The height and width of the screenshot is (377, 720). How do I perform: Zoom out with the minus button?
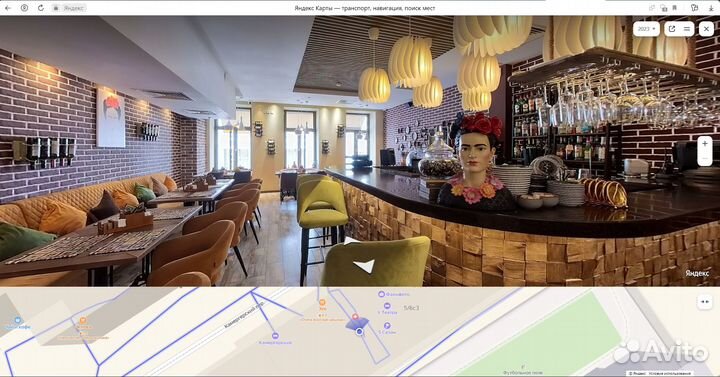[x=705, y=158]
